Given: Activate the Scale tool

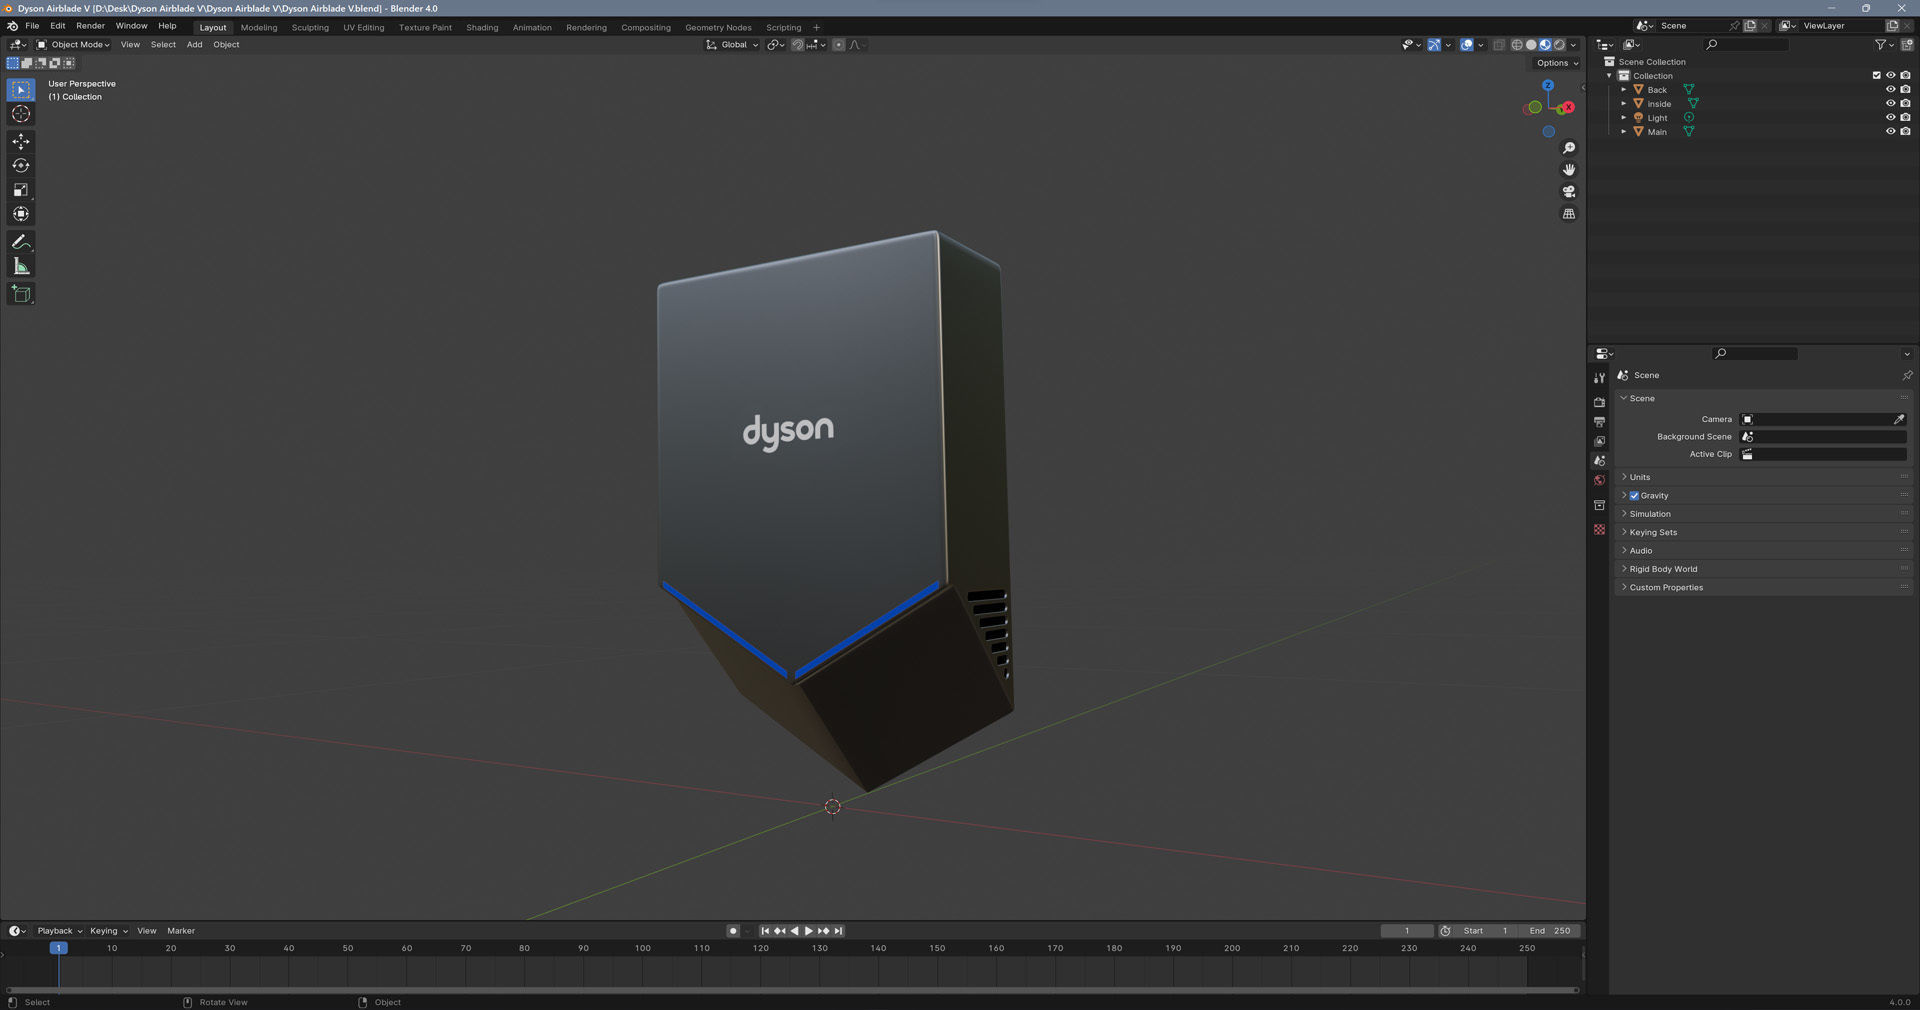Looking at the screenshot, I should coord(21,190).
